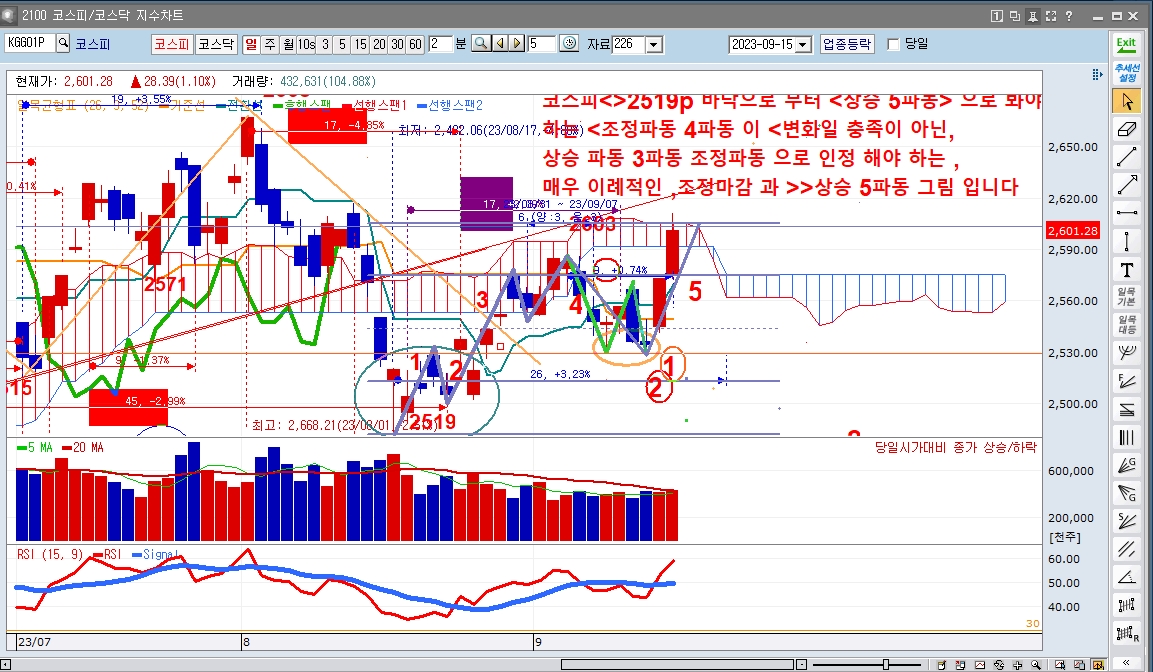Select the arrow line drawing tool
Screen dimensions: 1153x672
tap(1127, 184)
